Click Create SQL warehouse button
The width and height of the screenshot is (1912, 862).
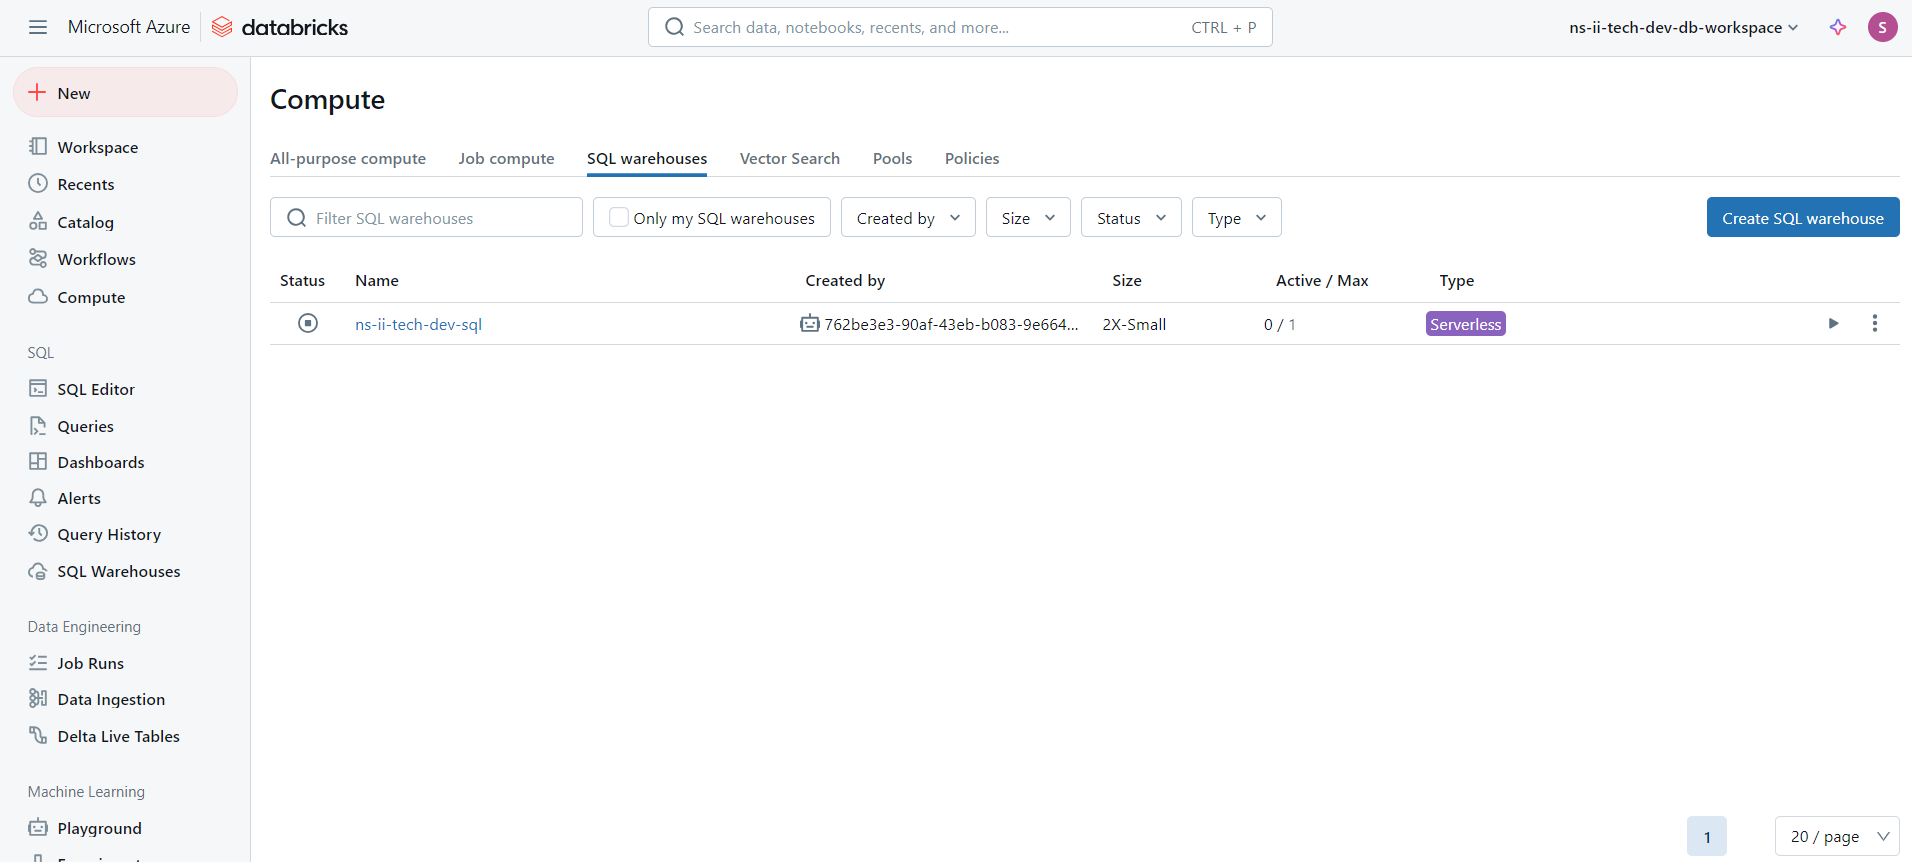click(1803, 217)
